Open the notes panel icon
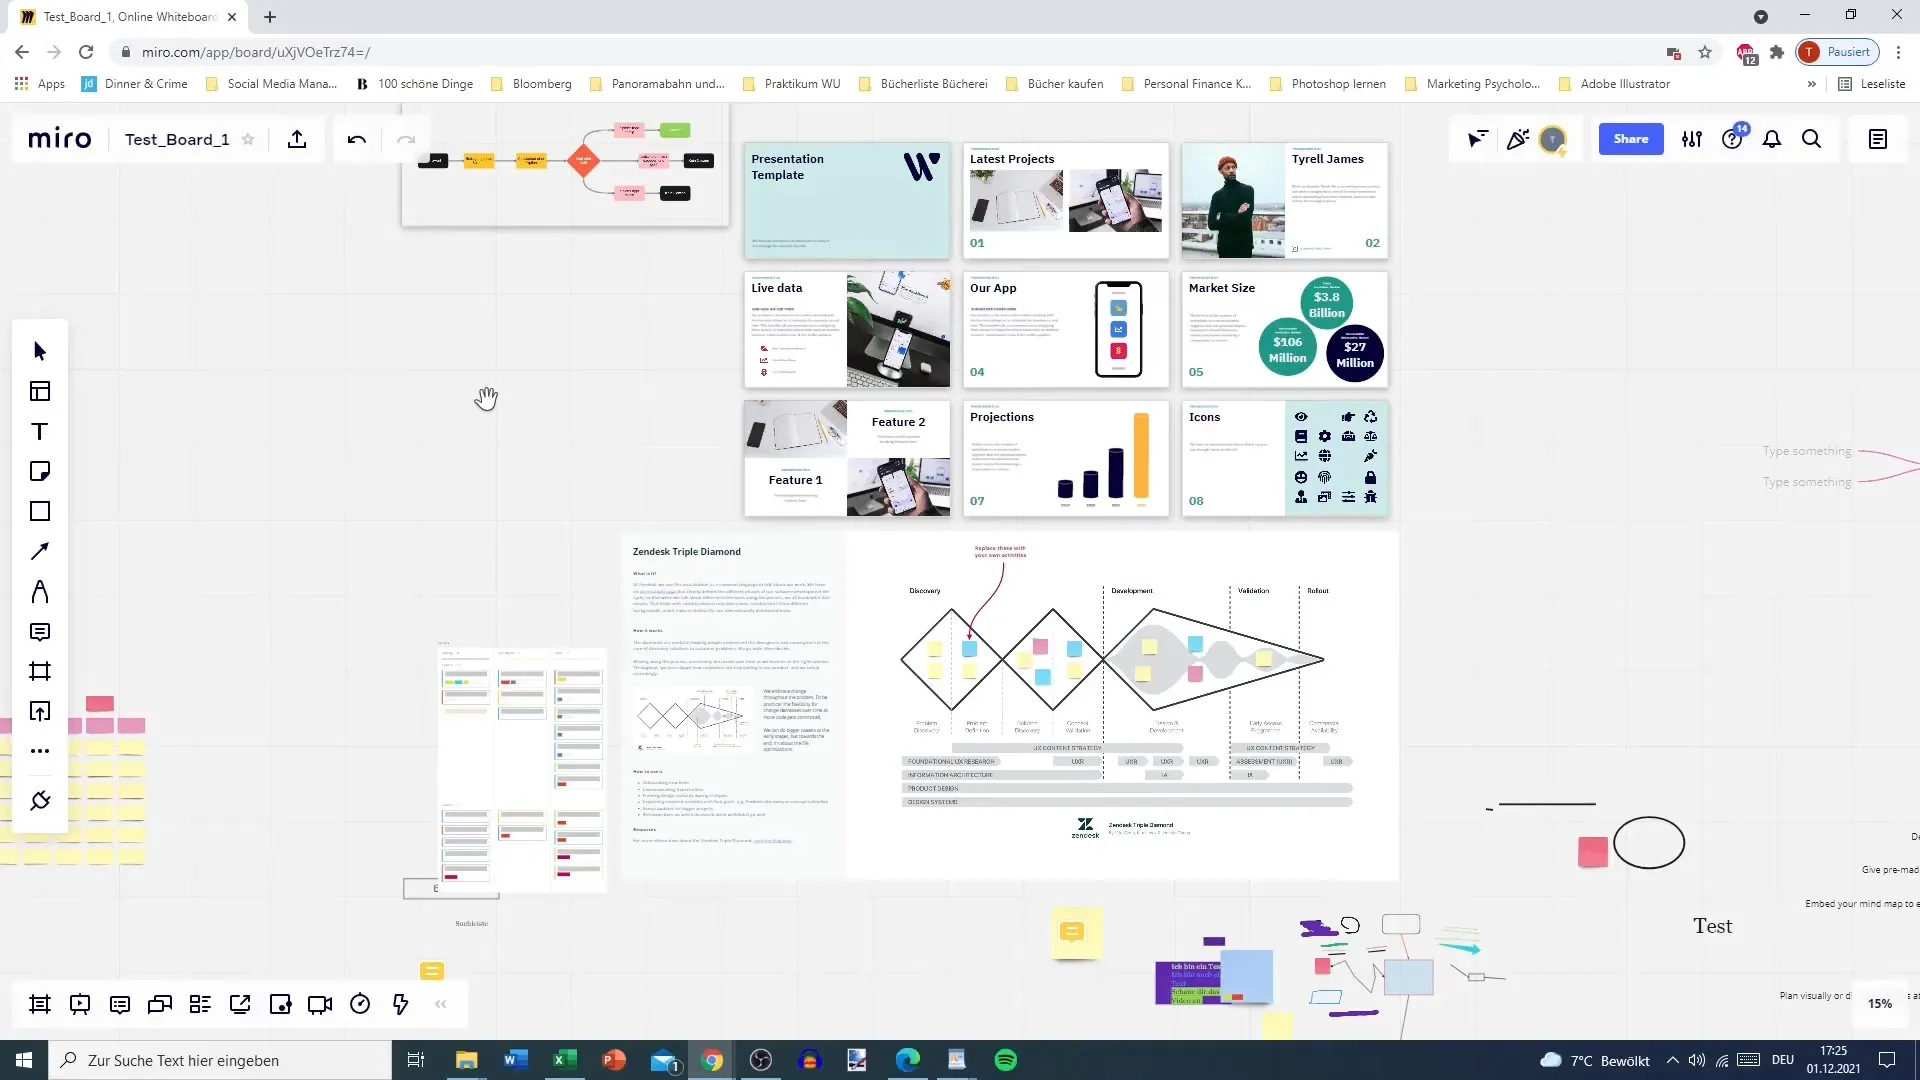This screenshot has height=1080, width=1920. coord(1878,139)
